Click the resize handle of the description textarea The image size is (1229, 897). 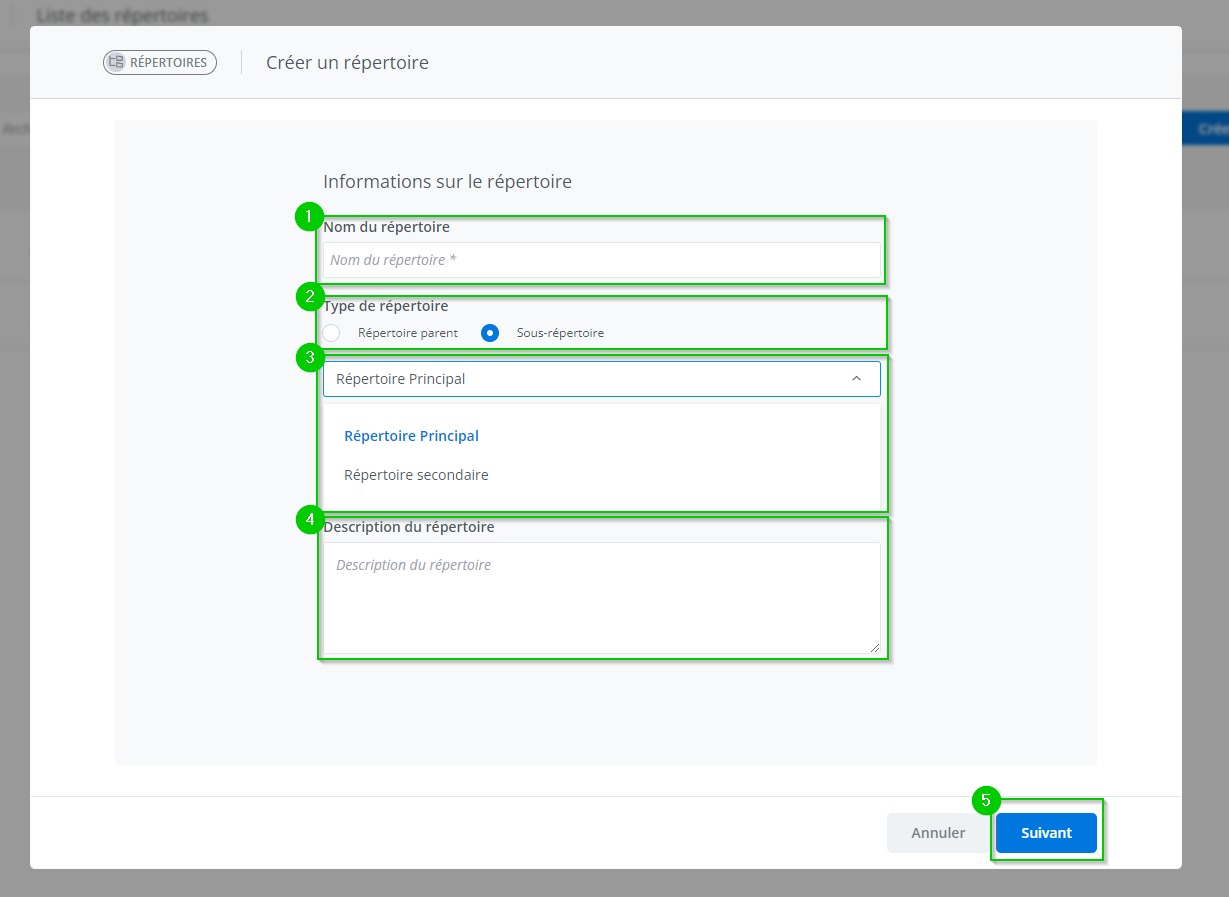874,648
